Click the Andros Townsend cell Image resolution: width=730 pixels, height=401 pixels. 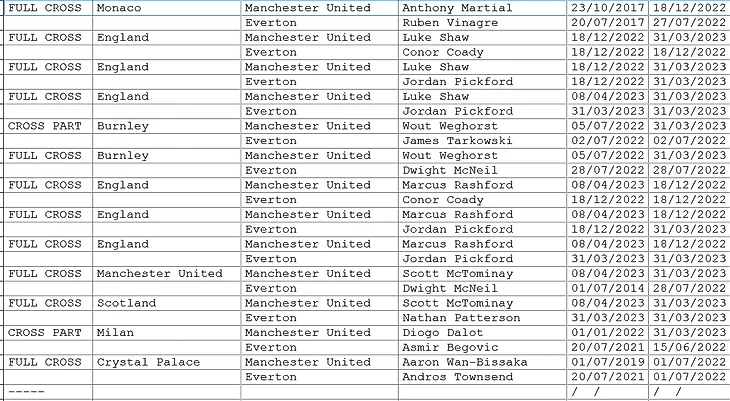click(x=456, y=377)
